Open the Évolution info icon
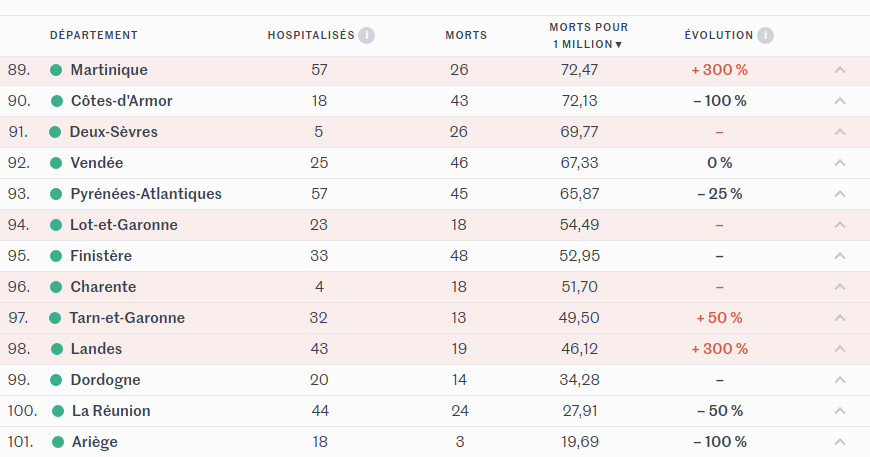The height and width of the screenshot is (457, 870). pyautogui.click(x=765, y=35)
